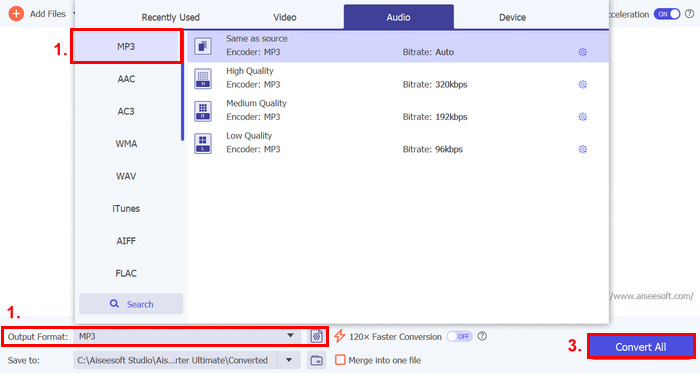
Task: Click the Low Quality preset icon
Action: [203, 143]
